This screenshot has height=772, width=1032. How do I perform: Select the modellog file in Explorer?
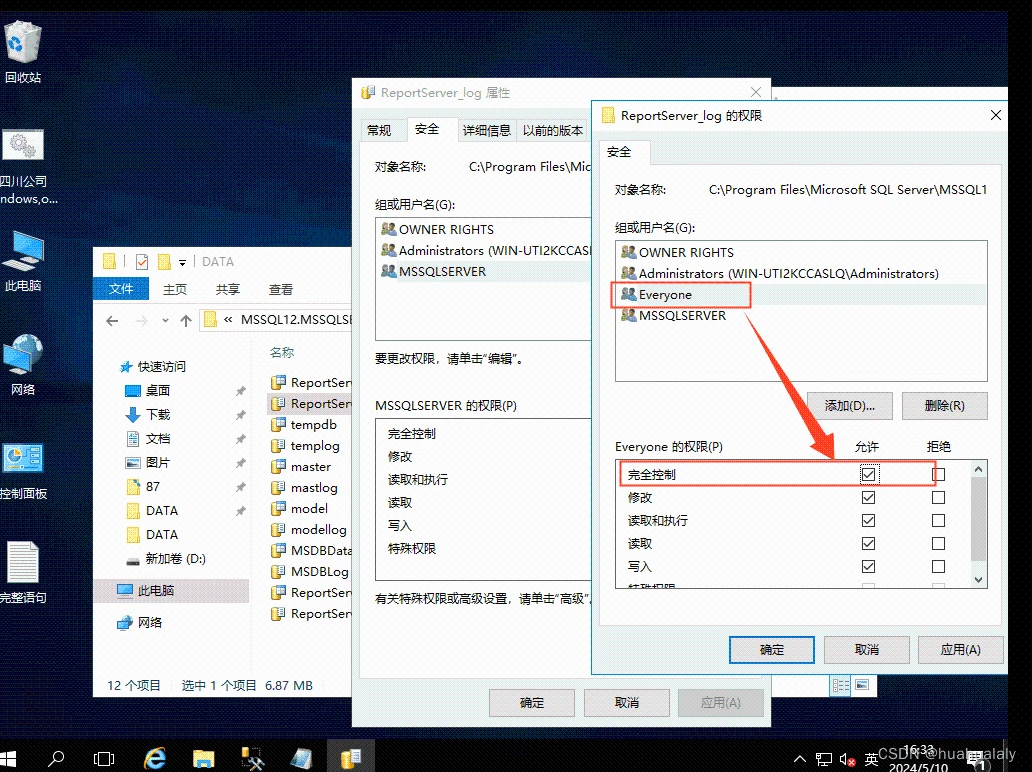(319, 530)
